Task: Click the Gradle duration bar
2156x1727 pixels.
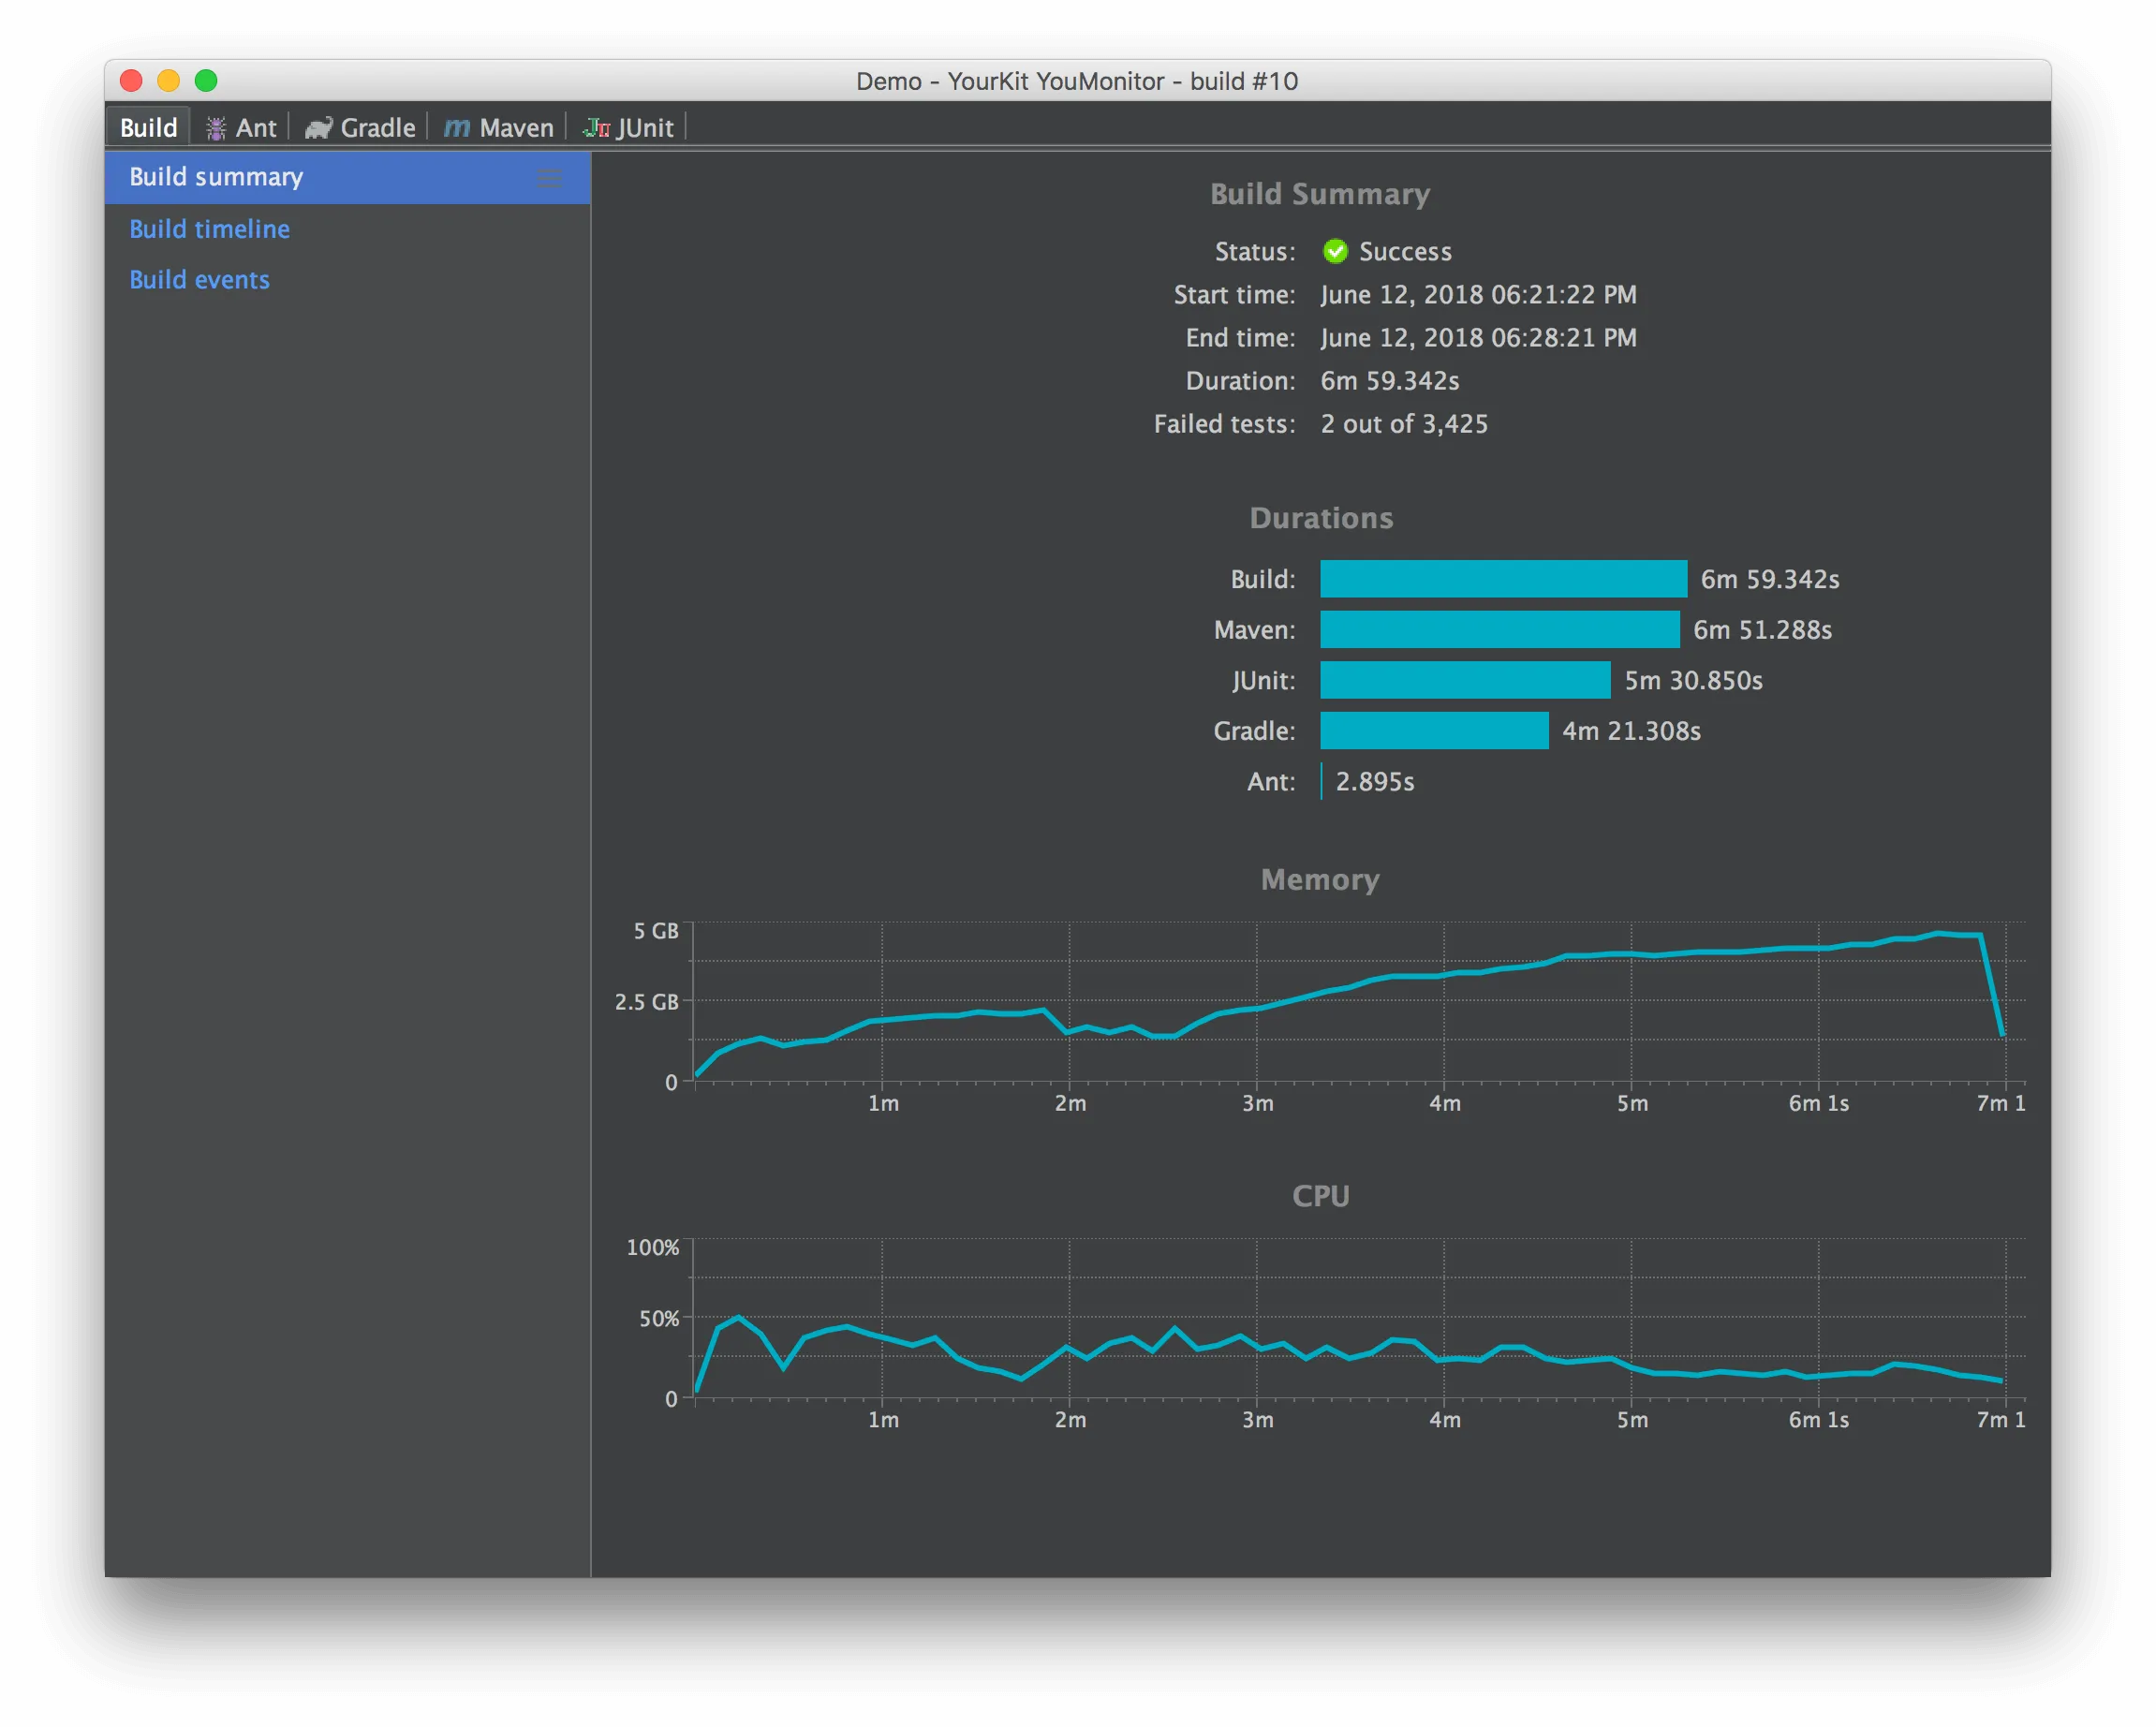Action: tap(1433, 731)
